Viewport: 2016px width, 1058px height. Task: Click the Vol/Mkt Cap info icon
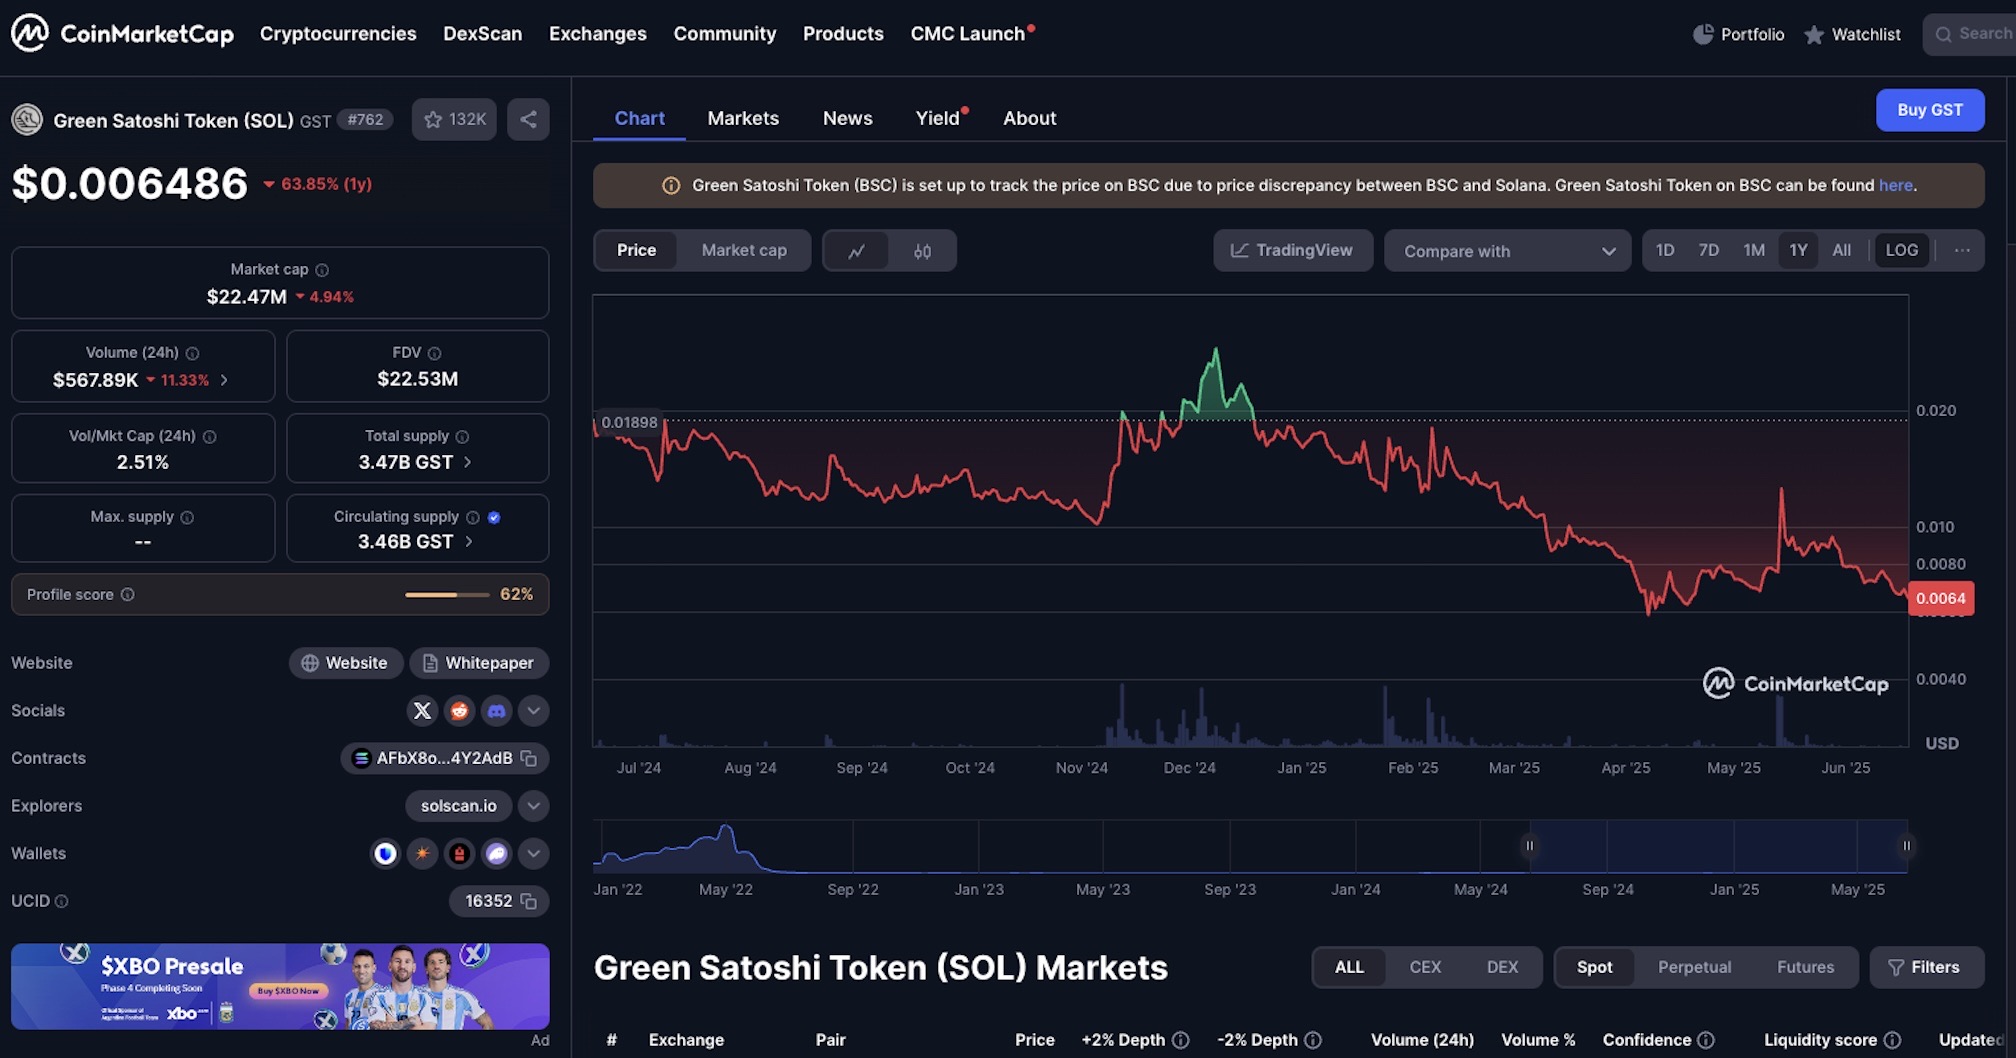(209, 436)
